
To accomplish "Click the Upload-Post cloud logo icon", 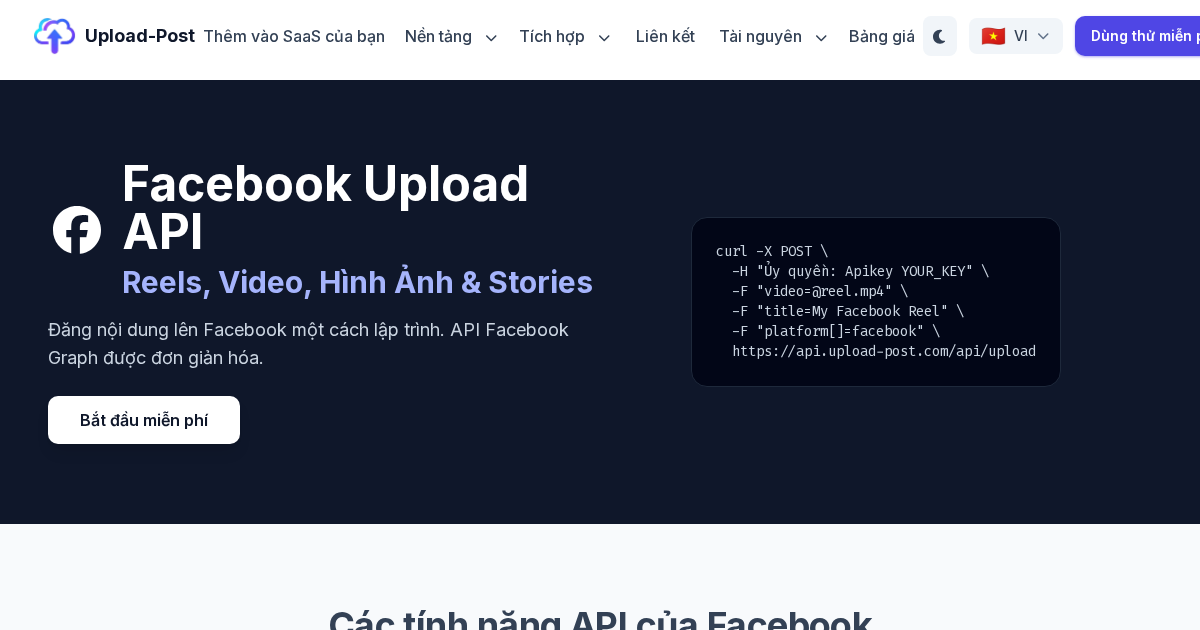I will 54,36.
